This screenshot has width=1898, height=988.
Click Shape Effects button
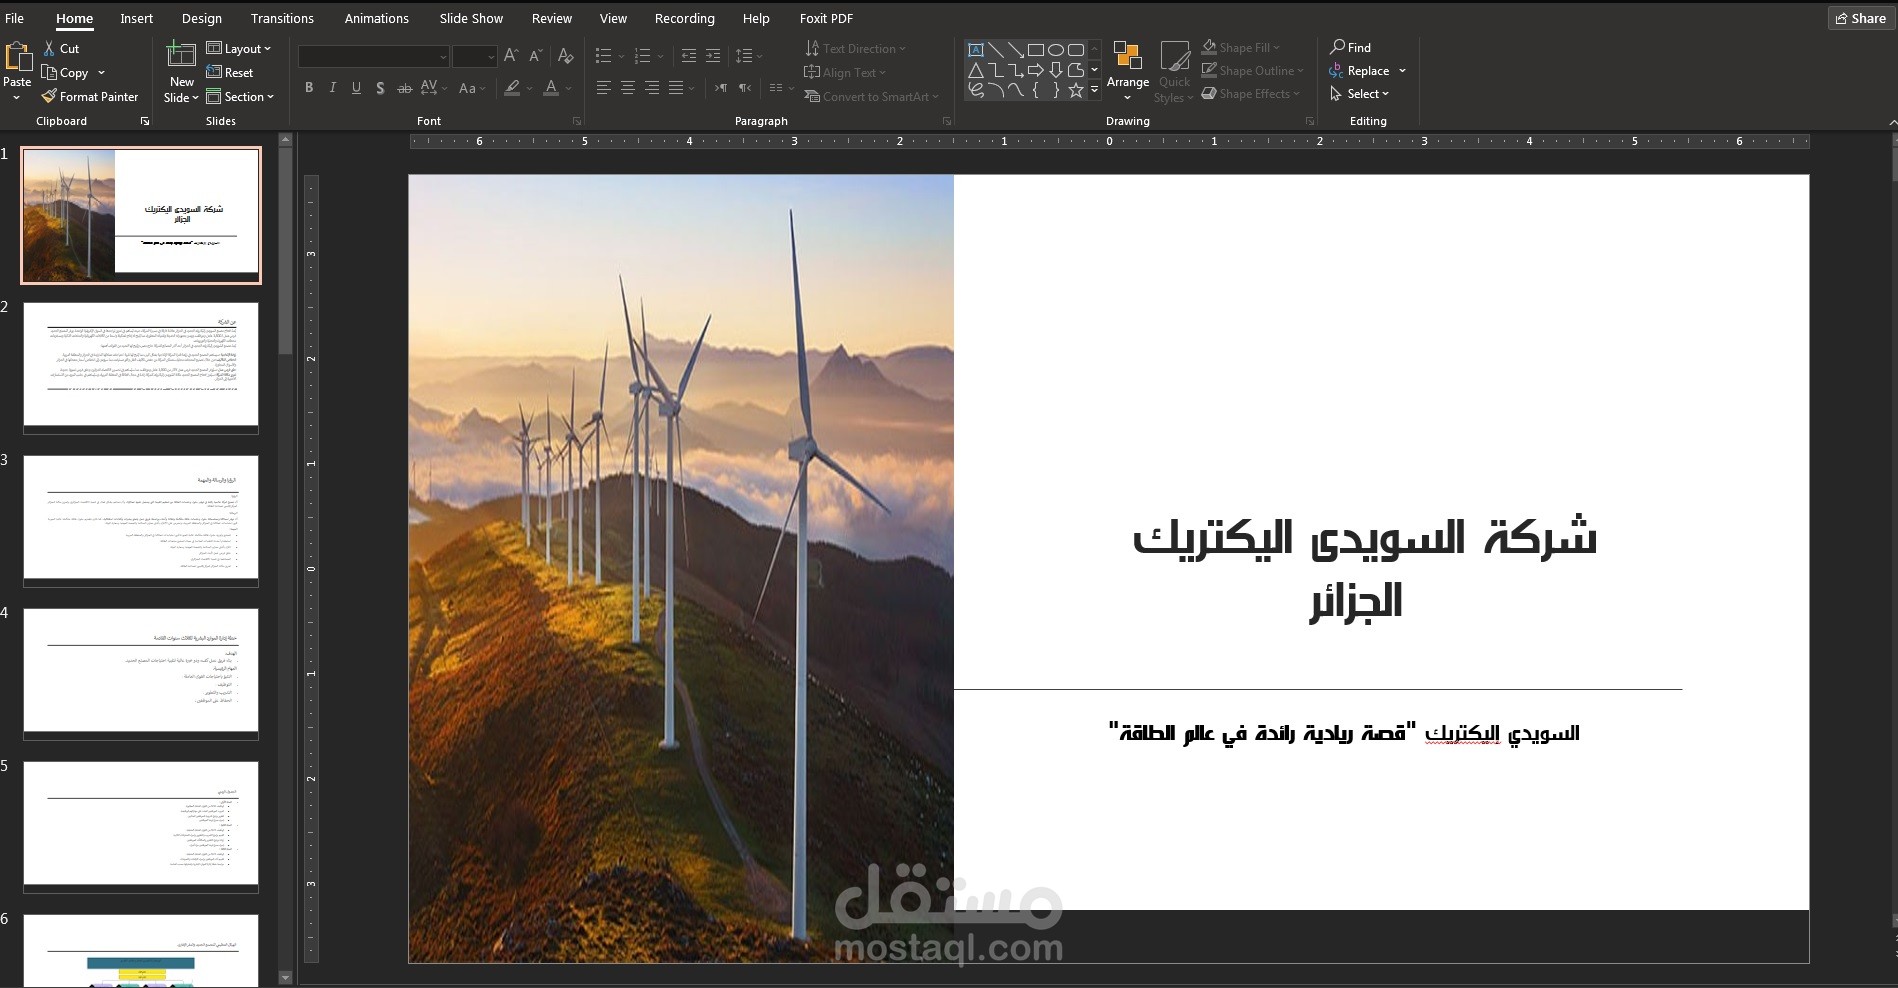(x=1251, y=93)
